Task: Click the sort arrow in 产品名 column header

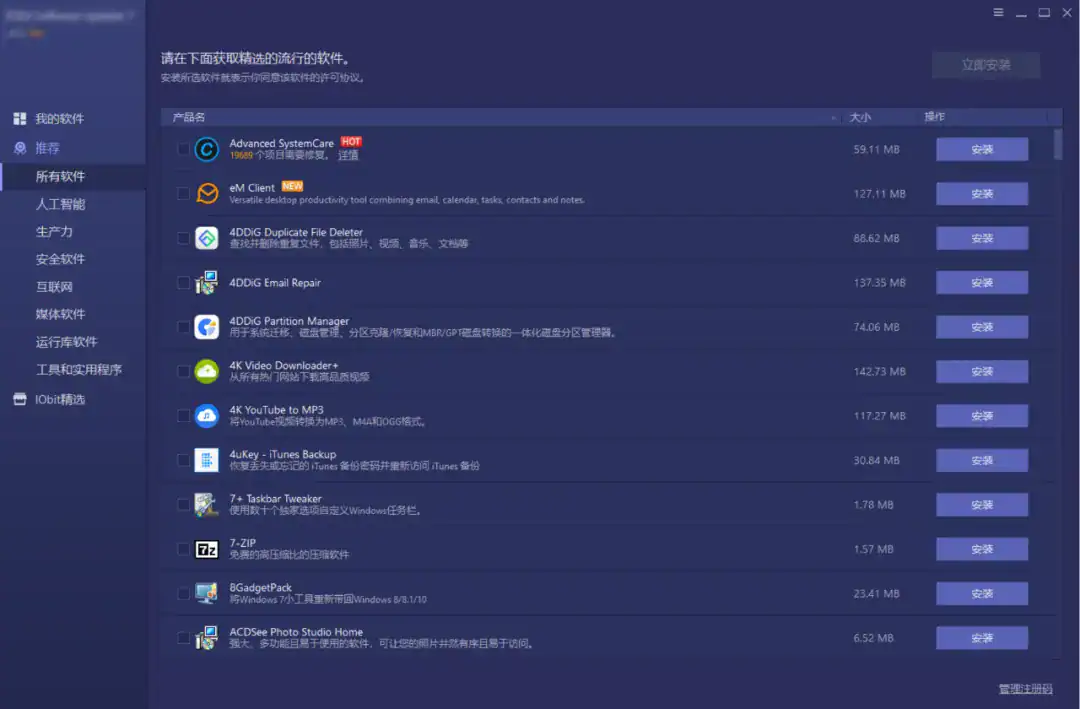Action: pyautogui.click(x=833, y=118)
